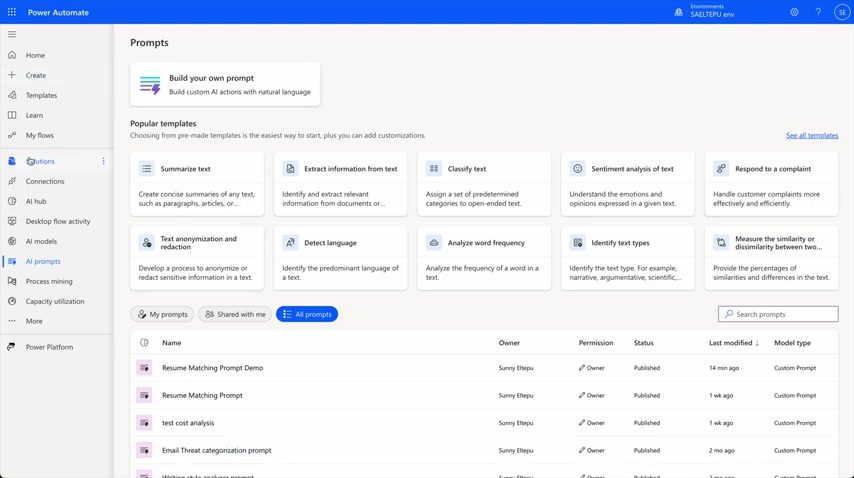Open the Summarize text template card

[197, 184]
